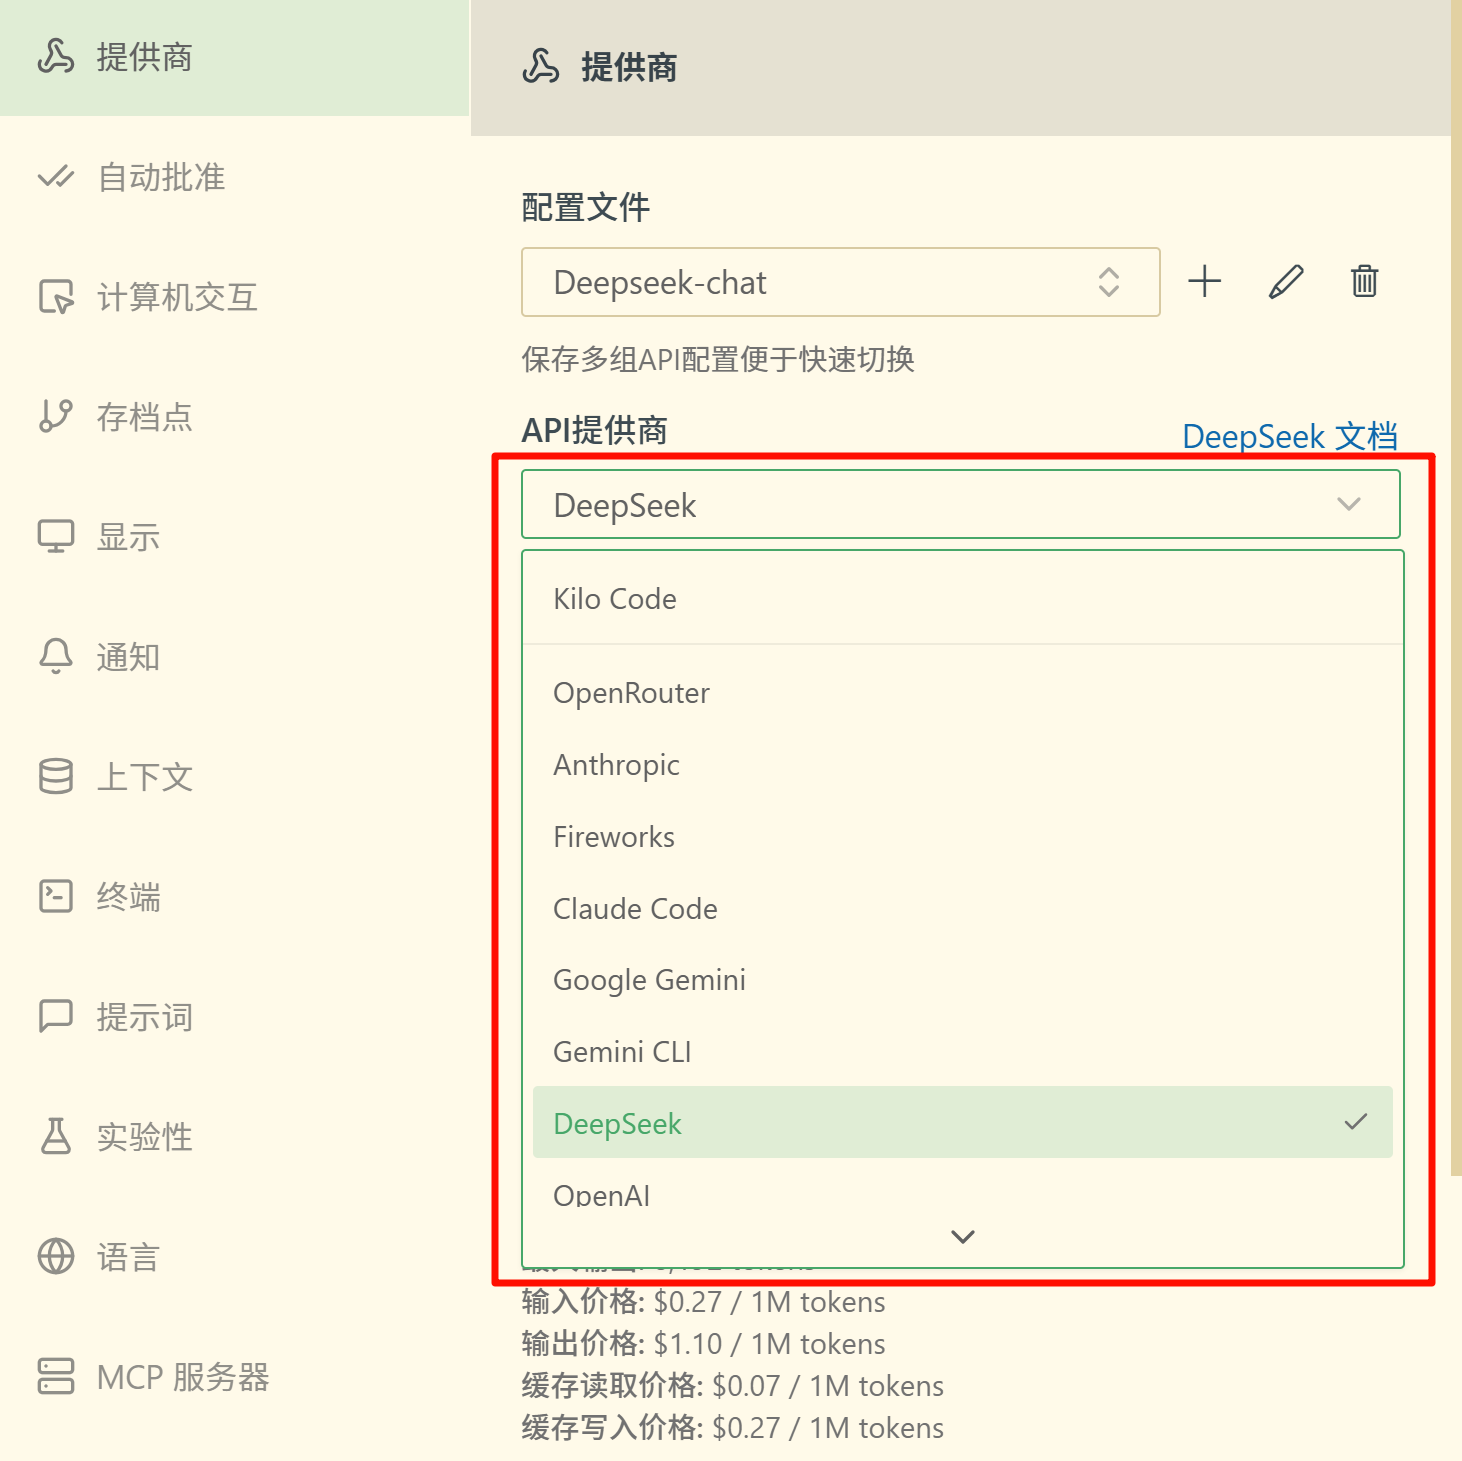Add a new config profile with plus icon

(1205, 282)
